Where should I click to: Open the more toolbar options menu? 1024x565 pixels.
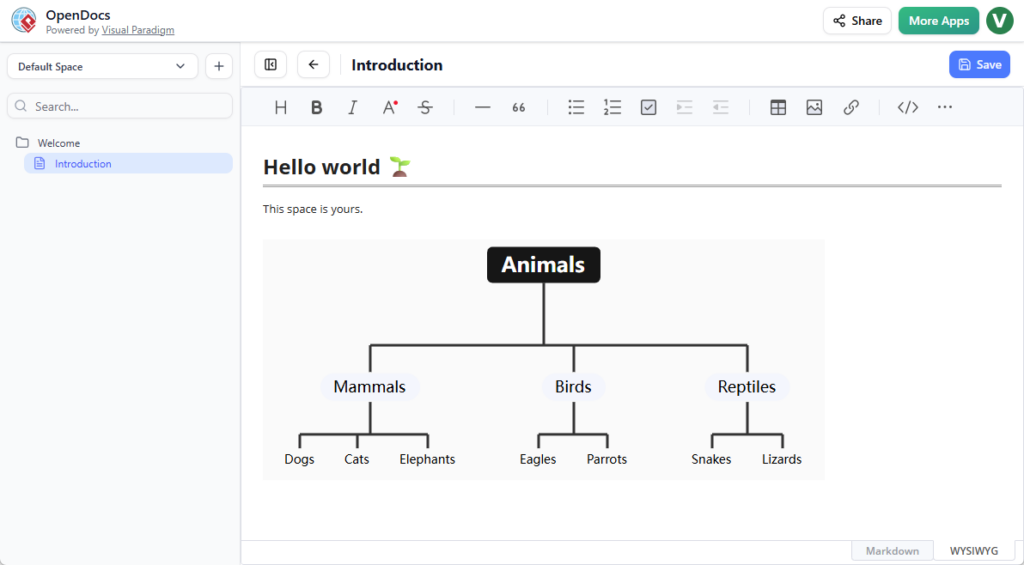click(x=945, y=107)
